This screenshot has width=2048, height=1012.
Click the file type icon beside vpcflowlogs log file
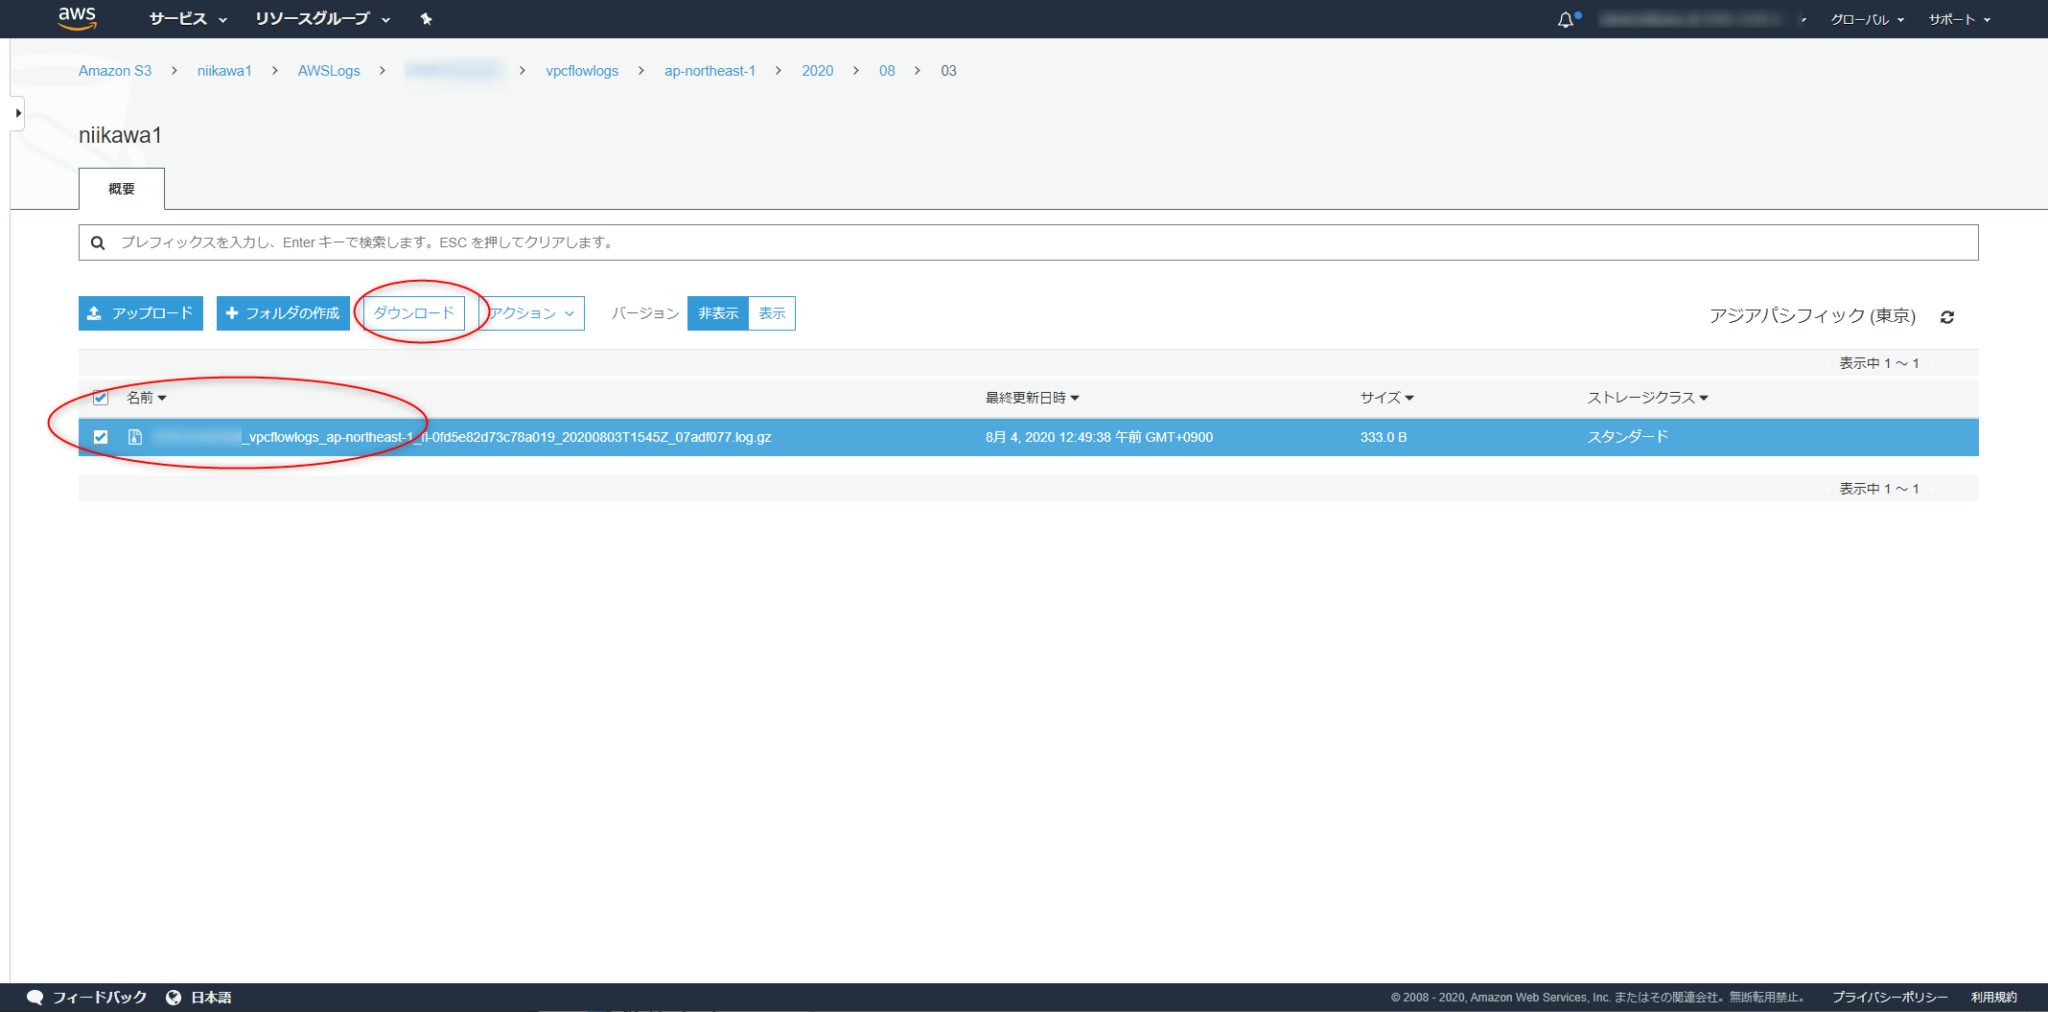point(134,437)
